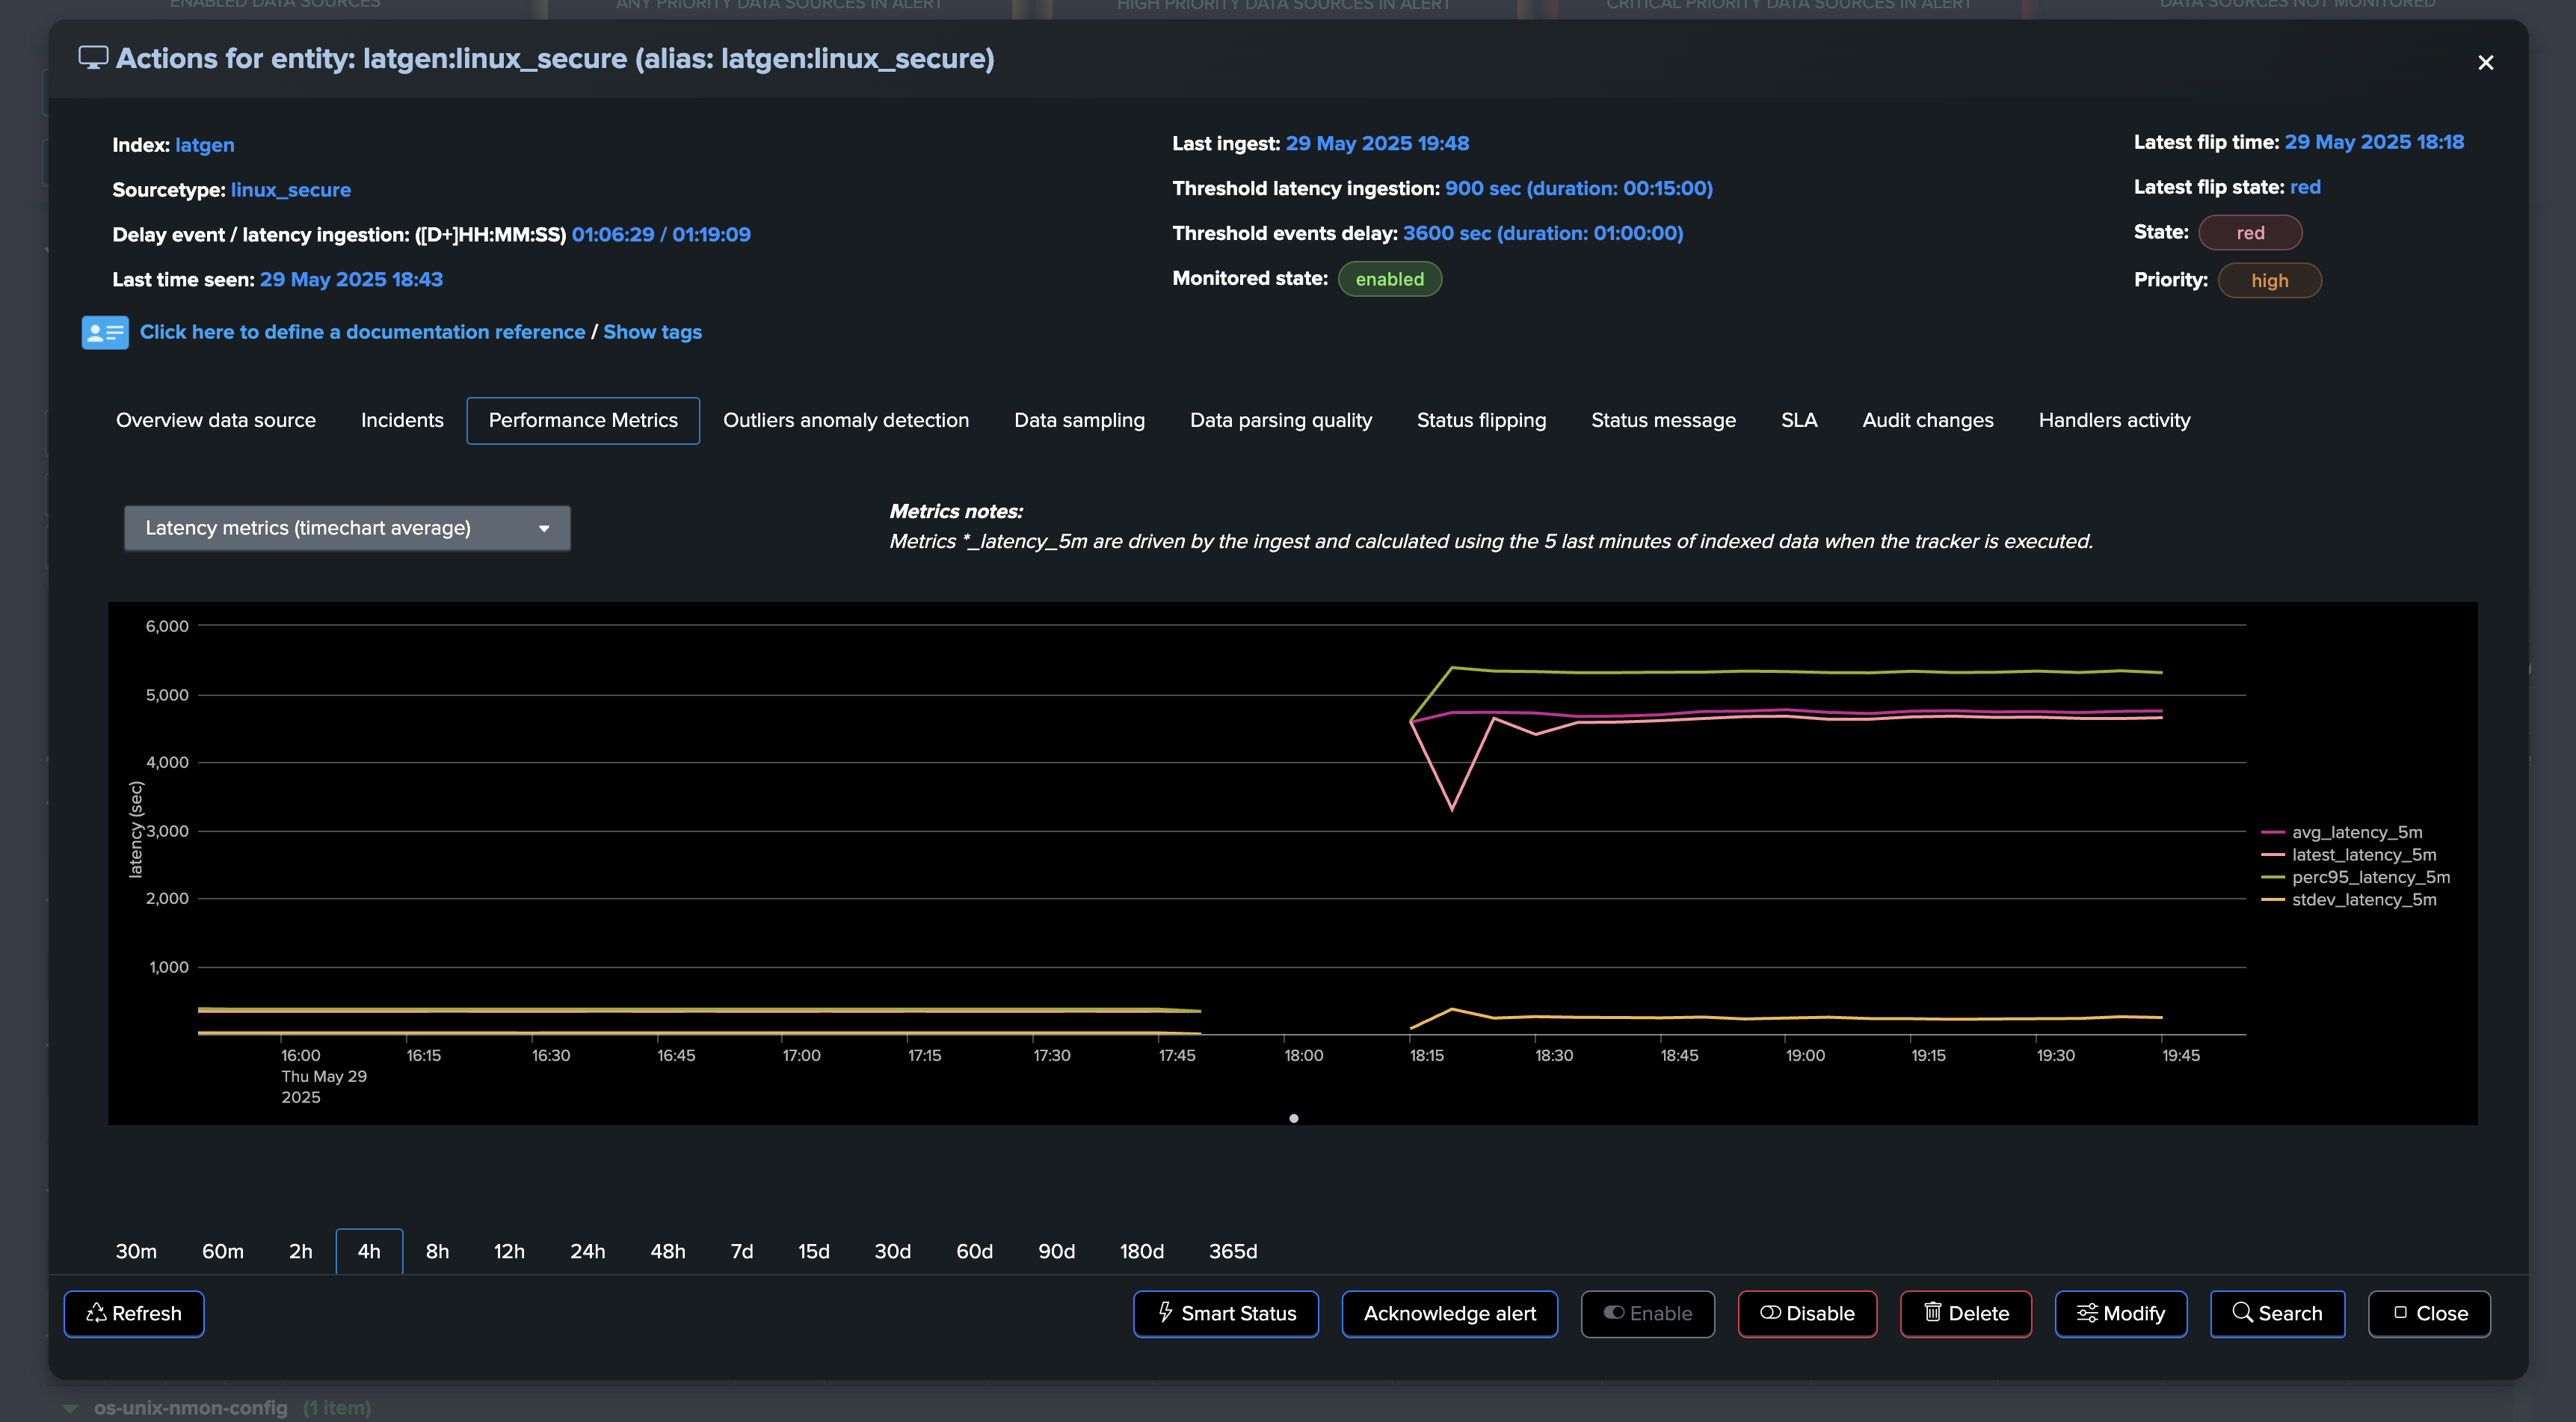2576x1422 pixels.
Task: Open the Latency metrics dropdown
Action: pyautogui.click(x=347, y=528)
